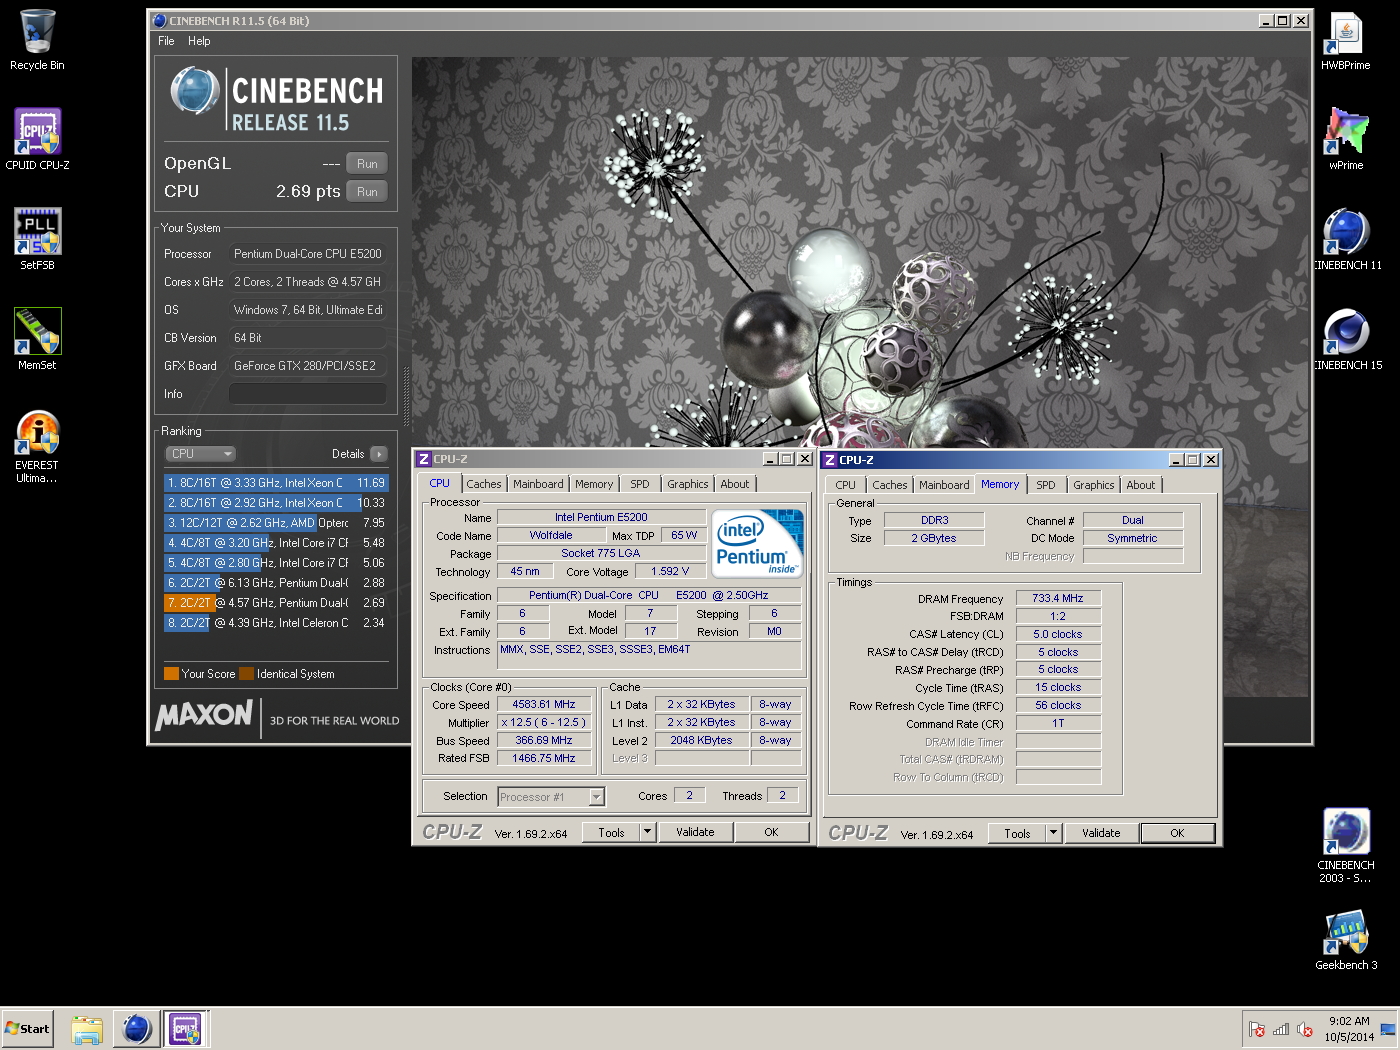Switch to CPU tab in Memory CPU-Z window

pos(846,485)
